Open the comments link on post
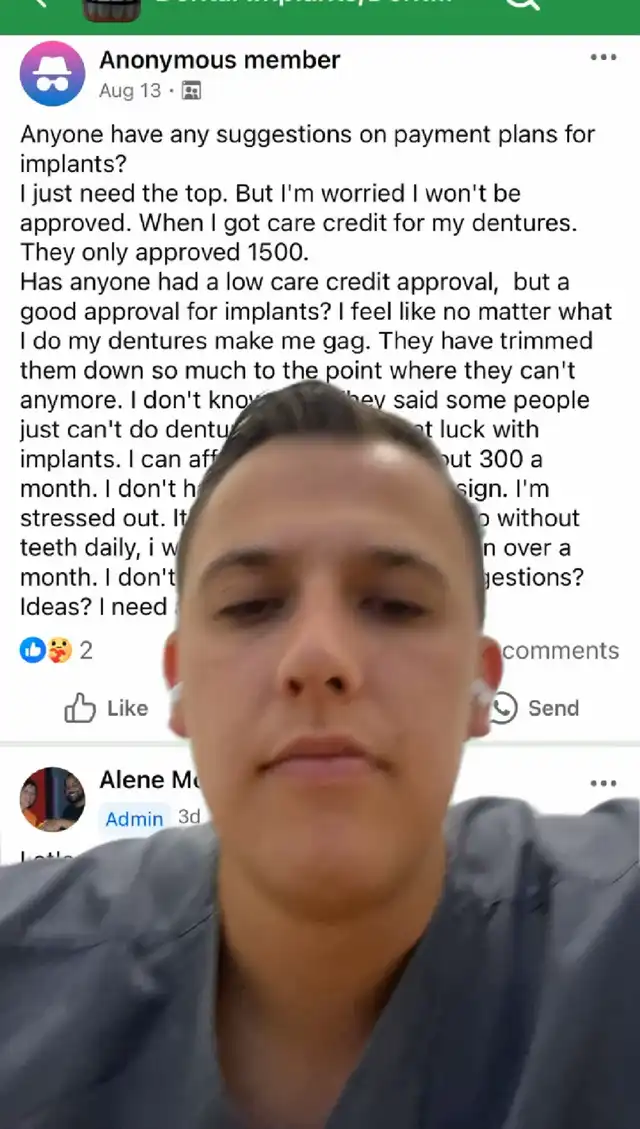This screenshot has height=1129, width=640. coord(560,651)
